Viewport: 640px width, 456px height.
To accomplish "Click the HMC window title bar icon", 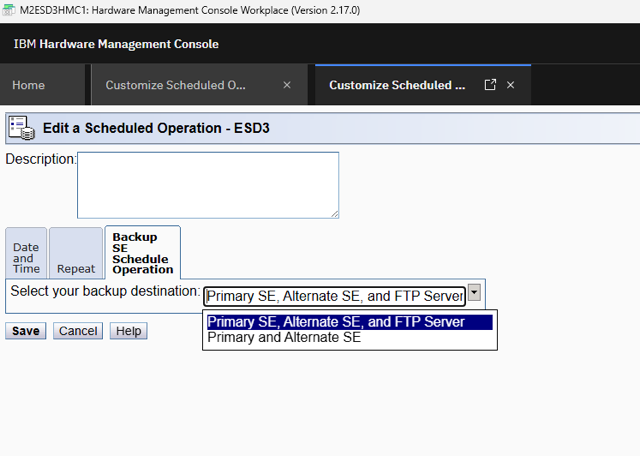I will click(x=9, y=10).
